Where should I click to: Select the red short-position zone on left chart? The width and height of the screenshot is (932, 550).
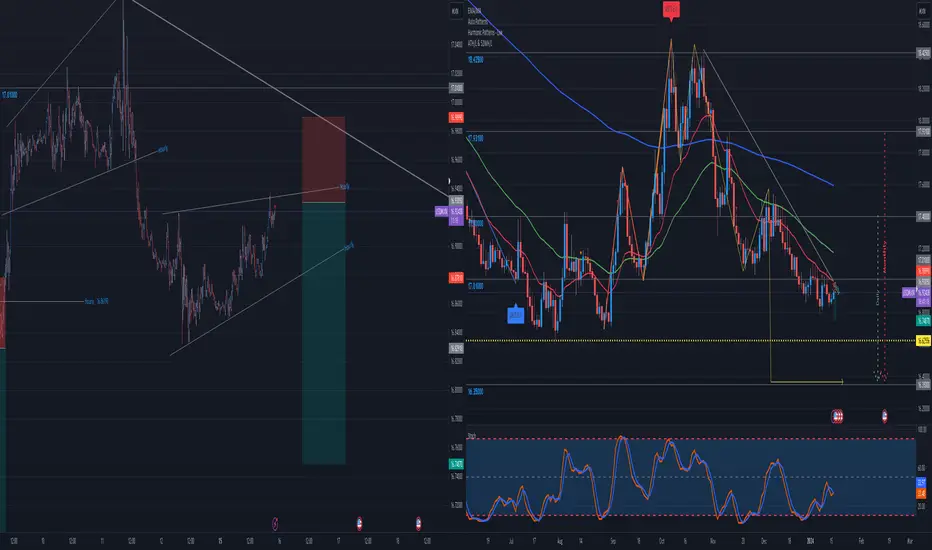pos(323,159)
